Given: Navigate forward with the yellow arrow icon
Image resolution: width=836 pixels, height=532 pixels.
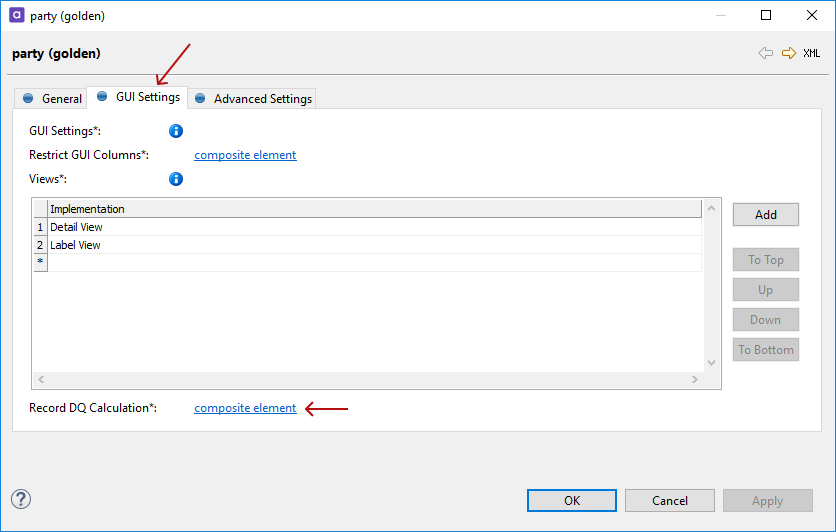Looking at the screenshot, I should click(789, 53).
